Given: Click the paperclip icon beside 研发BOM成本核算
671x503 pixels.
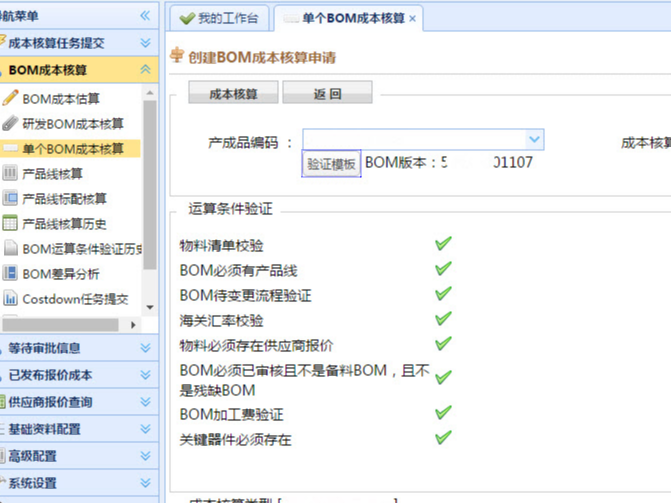Looking at the screenshot, I should pyautogui.click(x=10, y=123).
